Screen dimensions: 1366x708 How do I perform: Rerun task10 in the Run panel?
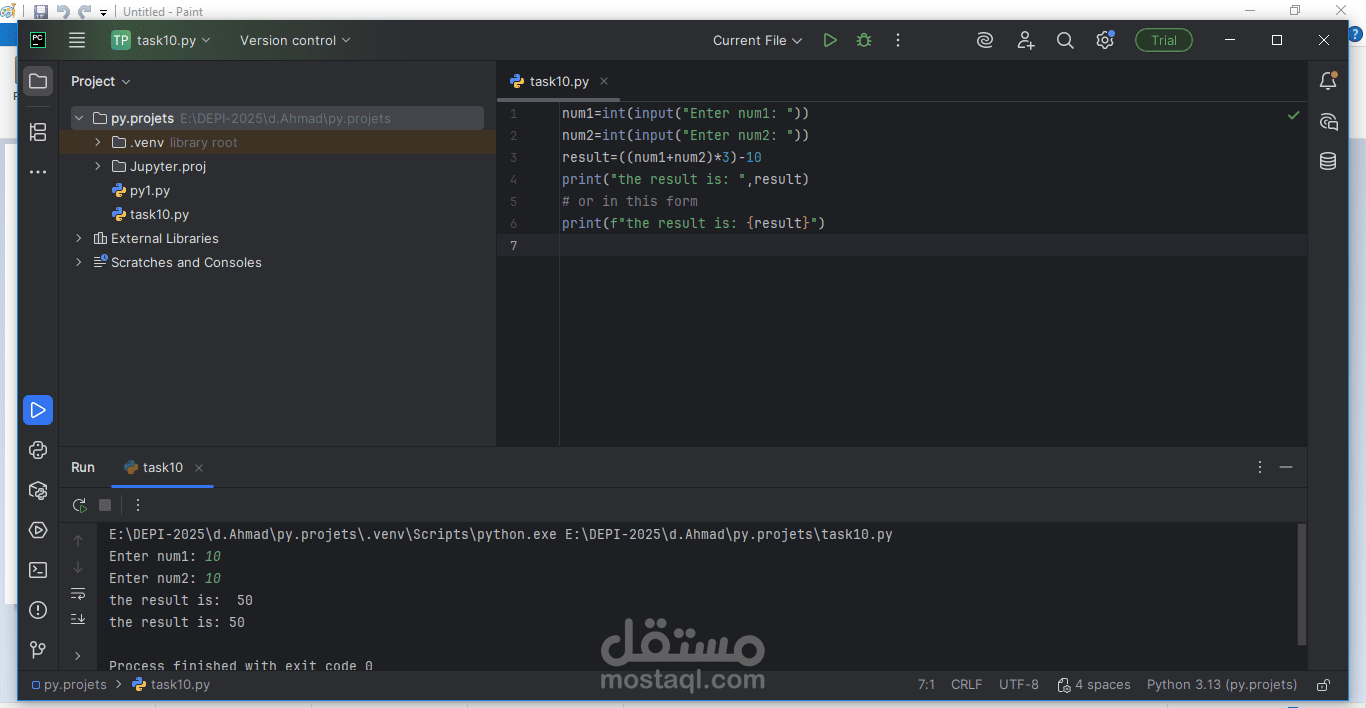tap(80, 505)
